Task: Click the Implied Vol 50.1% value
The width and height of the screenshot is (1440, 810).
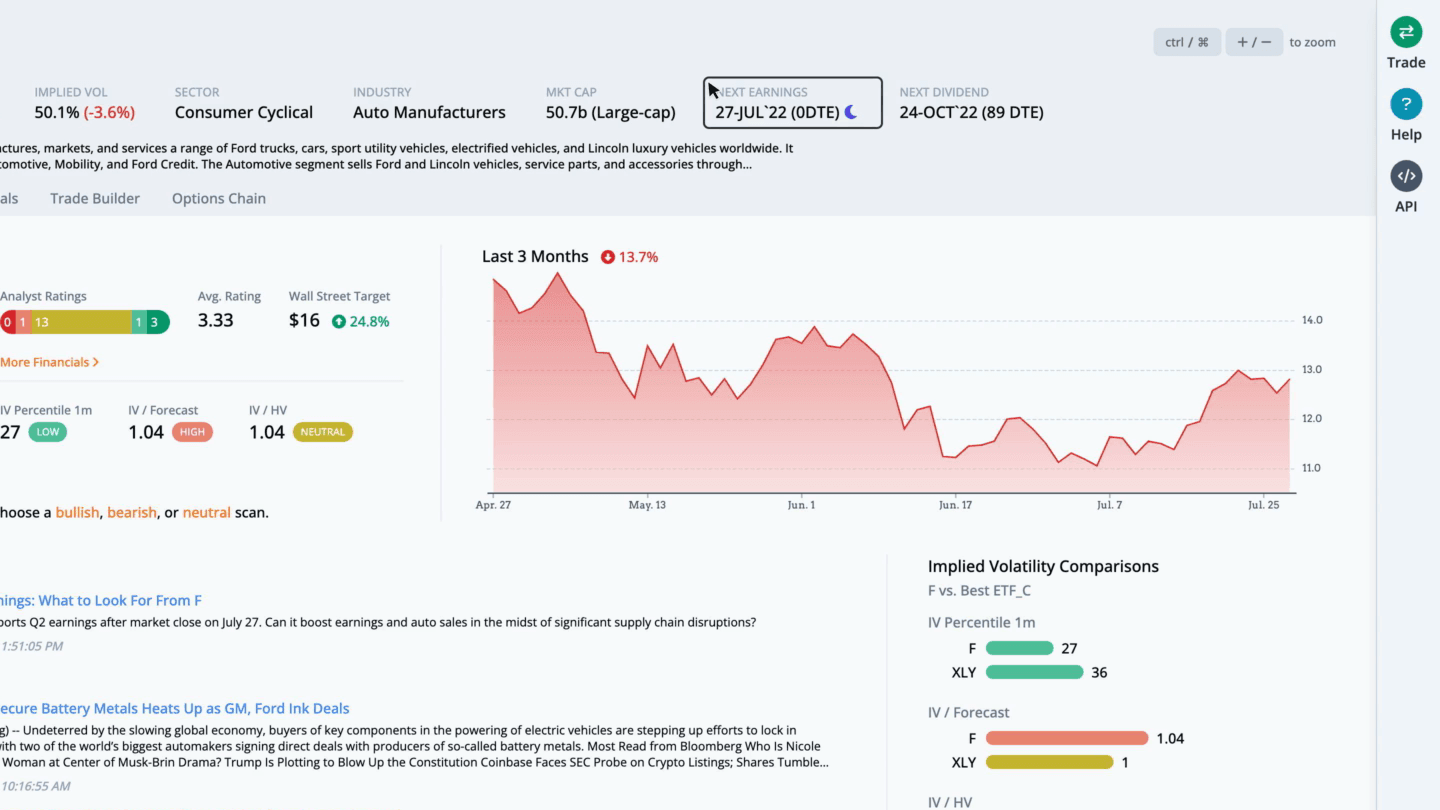Action: 84,112
